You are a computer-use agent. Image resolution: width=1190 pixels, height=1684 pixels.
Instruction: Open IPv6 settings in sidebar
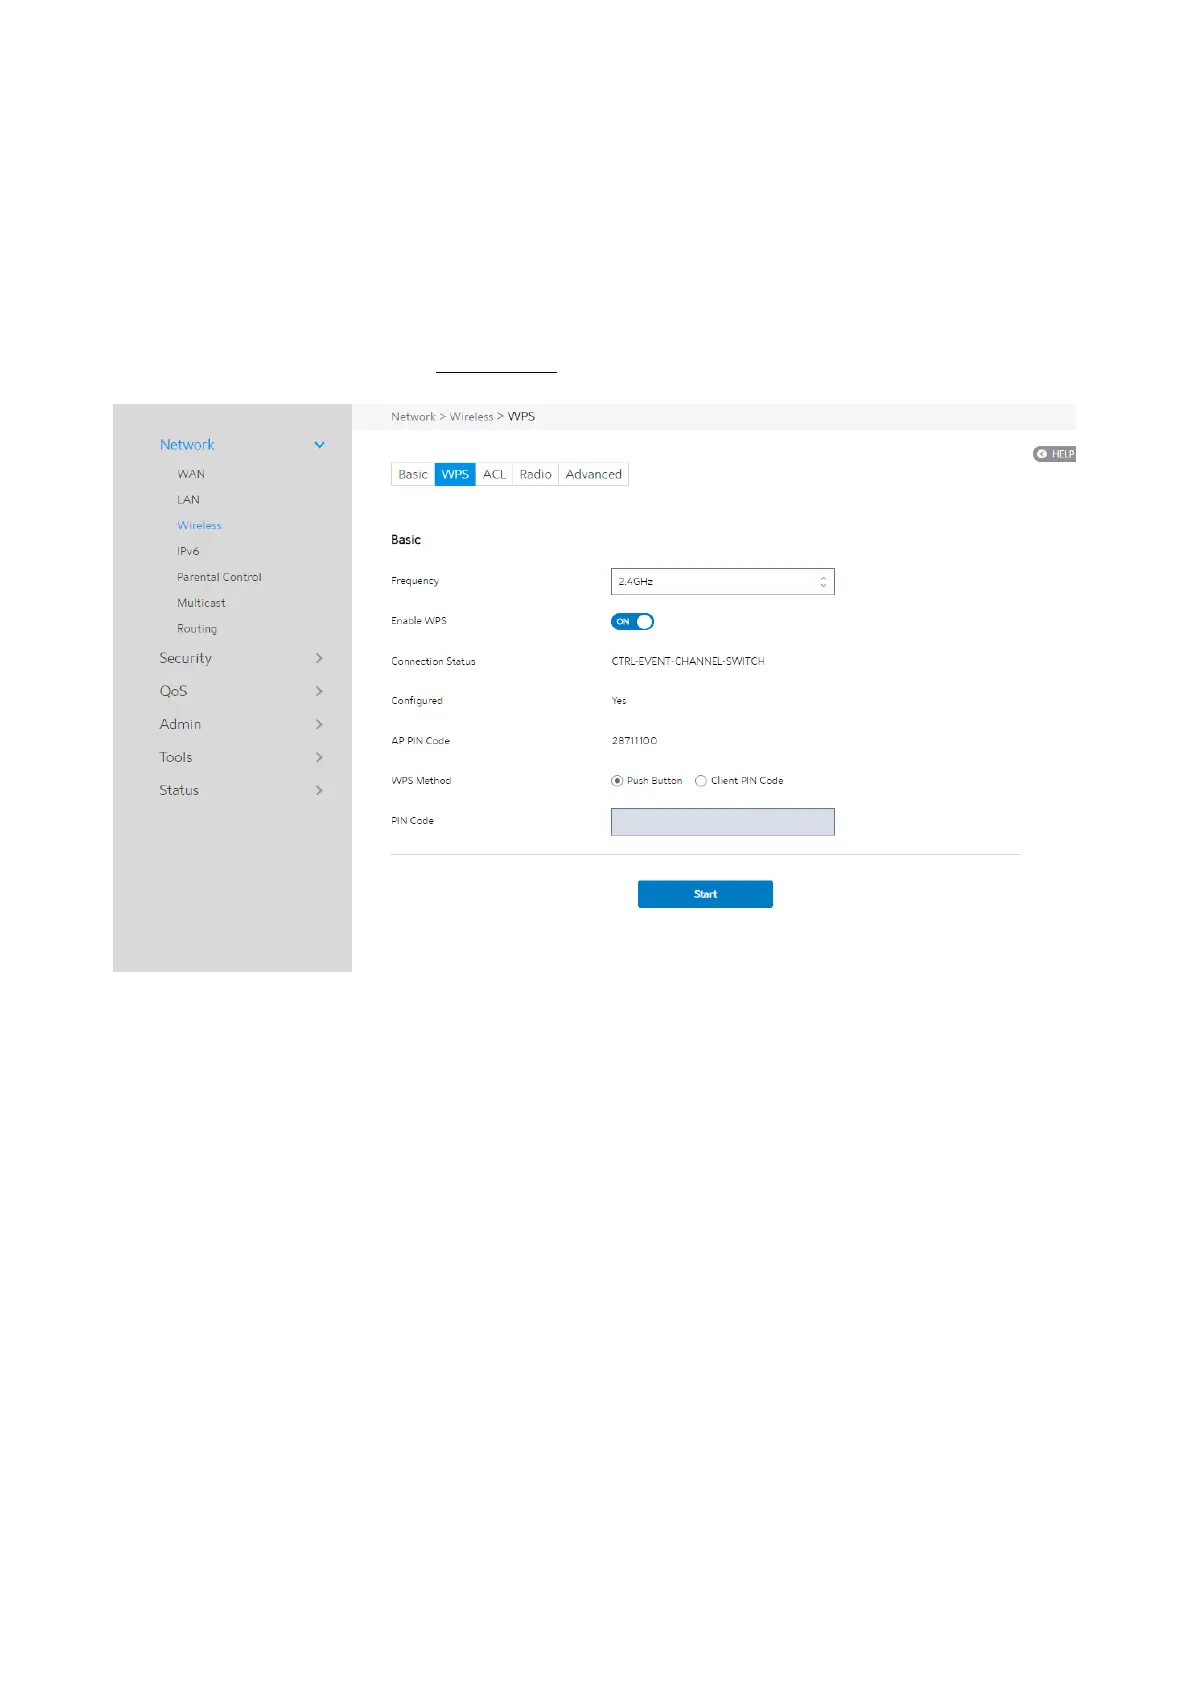[x=188, y=551]
